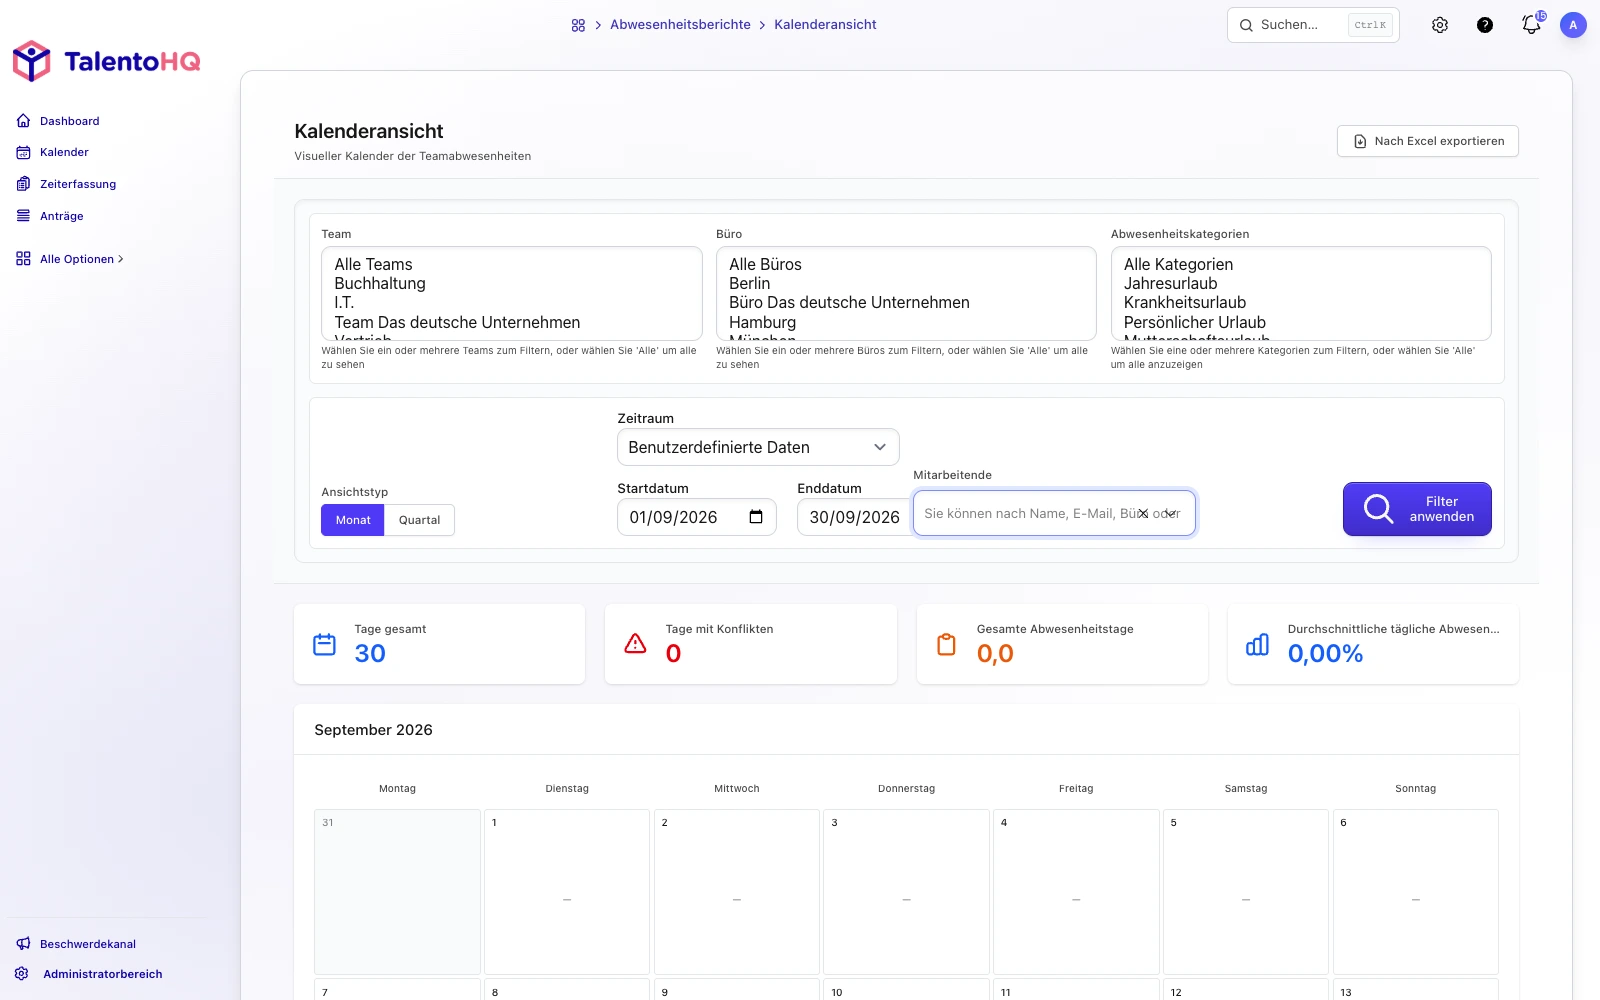The height and width of the screenshot is (1000, 1600).
Task: Select Büro Das deutsche Unternehmen option
Action: click(x=849, y=303)
